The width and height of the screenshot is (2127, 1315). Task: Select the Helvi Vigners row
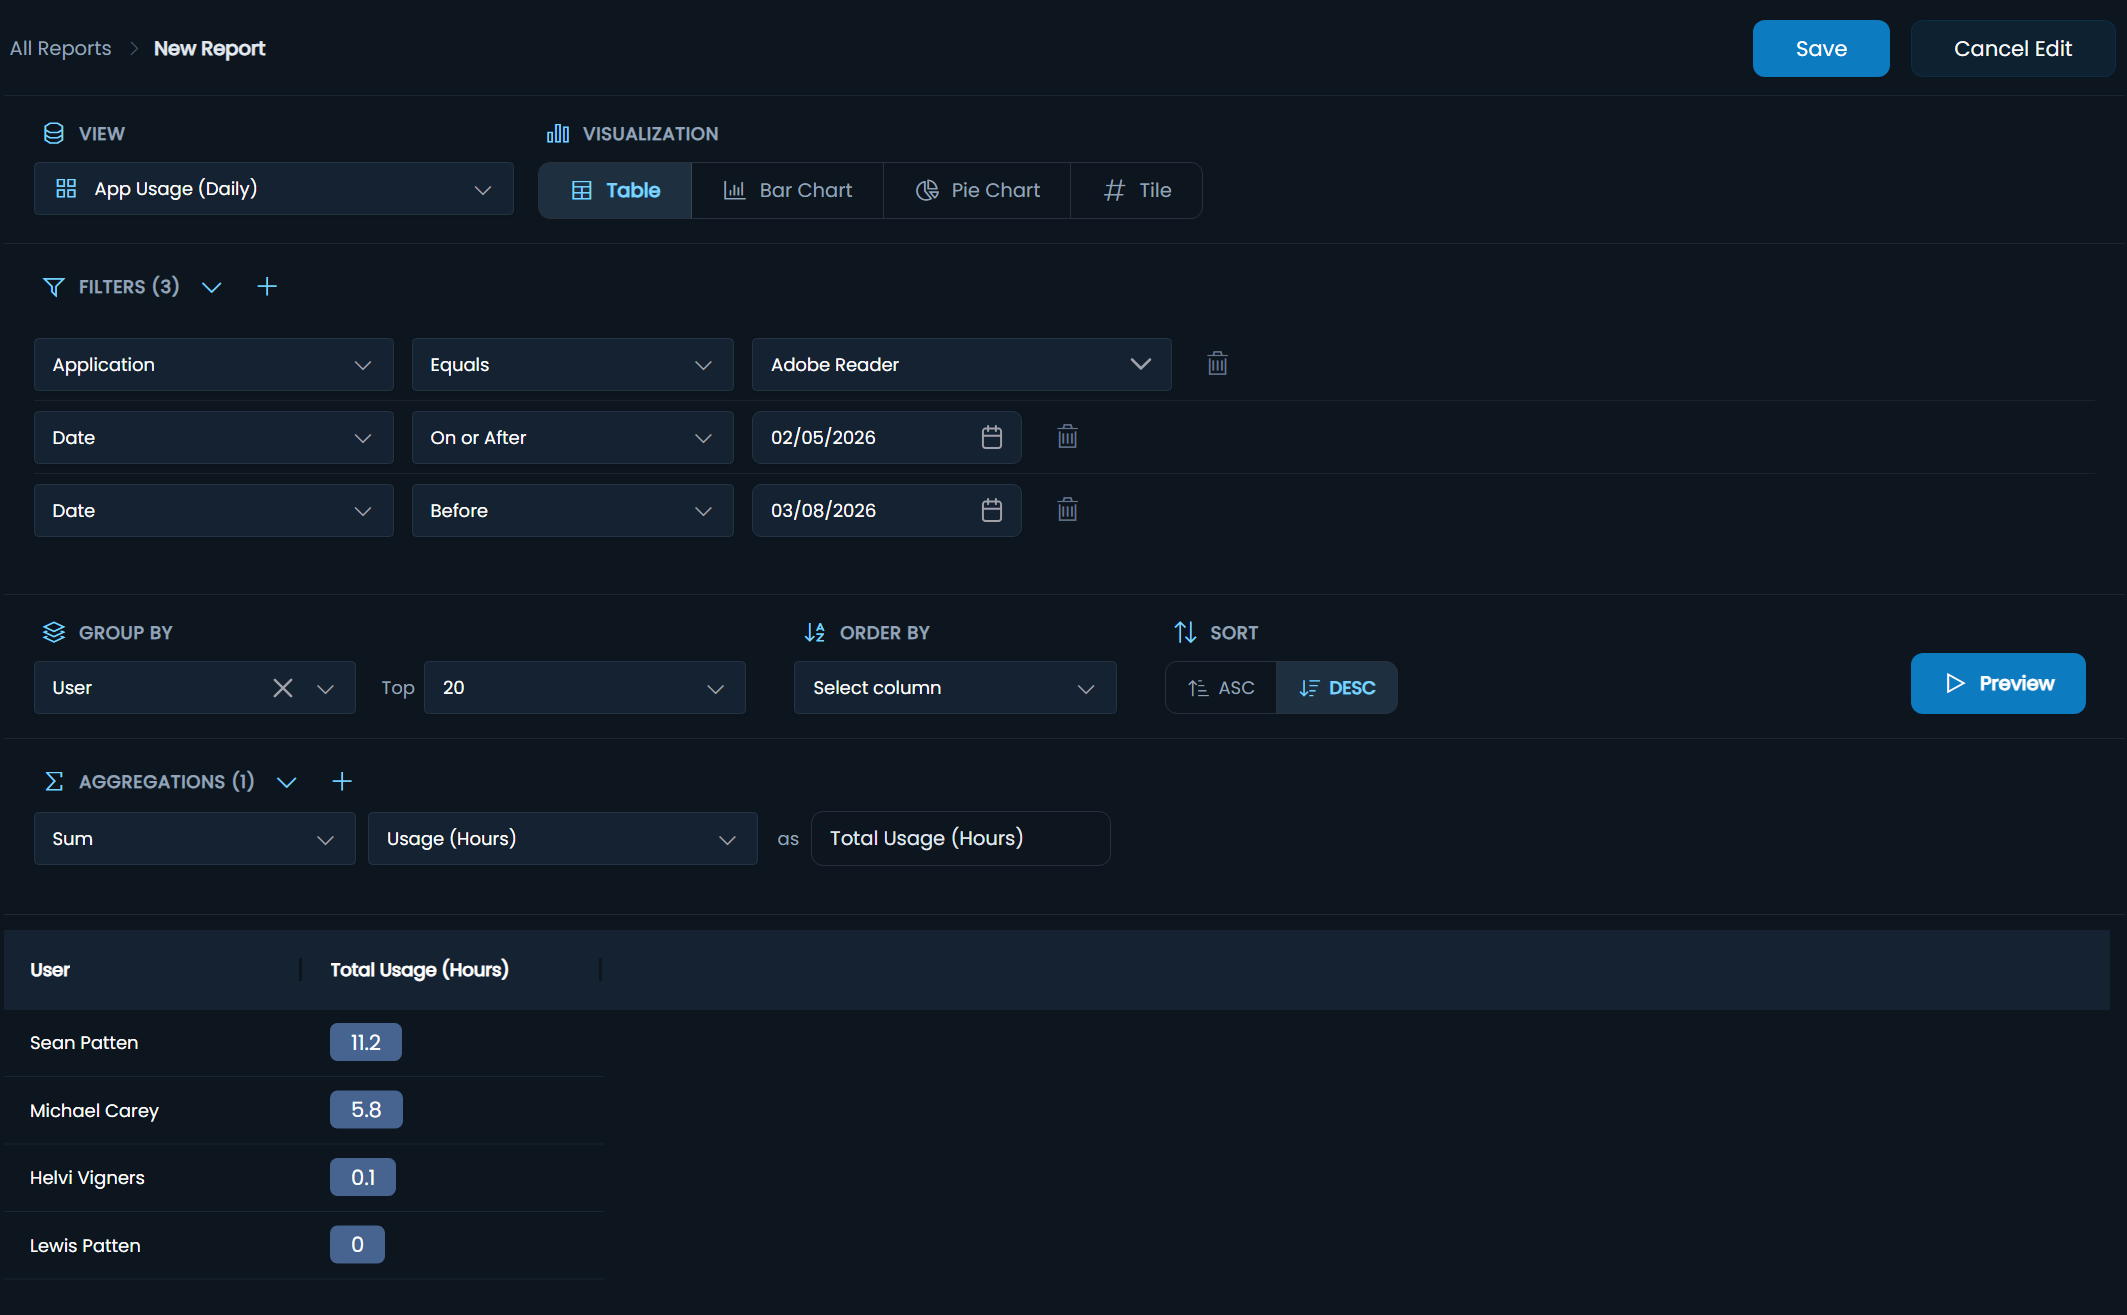click(x=304, y=1178)
